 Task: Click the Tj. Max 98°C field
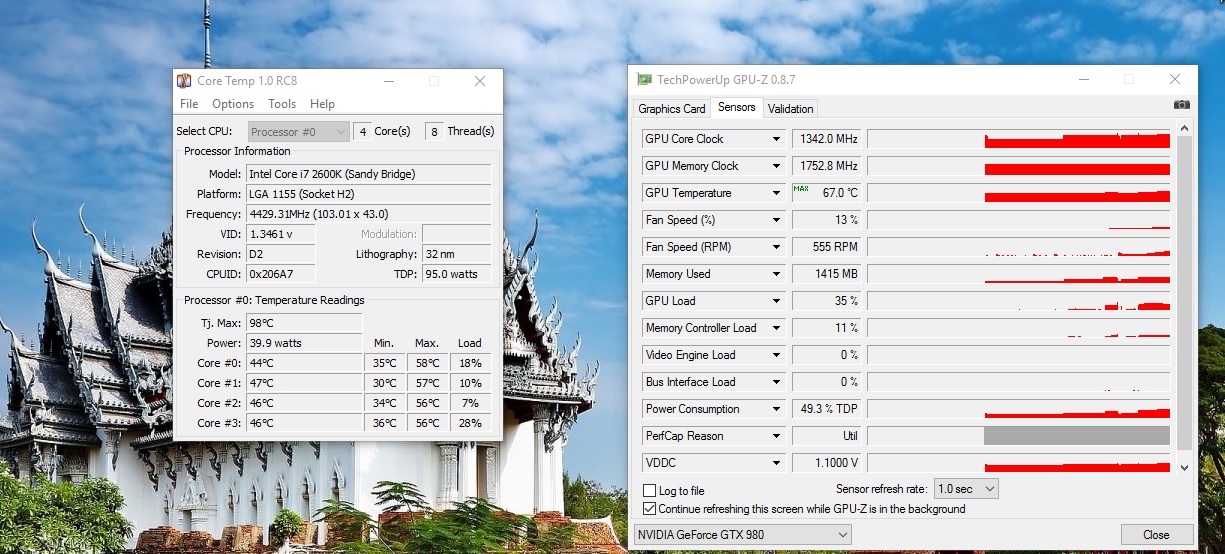click(304, 323)
